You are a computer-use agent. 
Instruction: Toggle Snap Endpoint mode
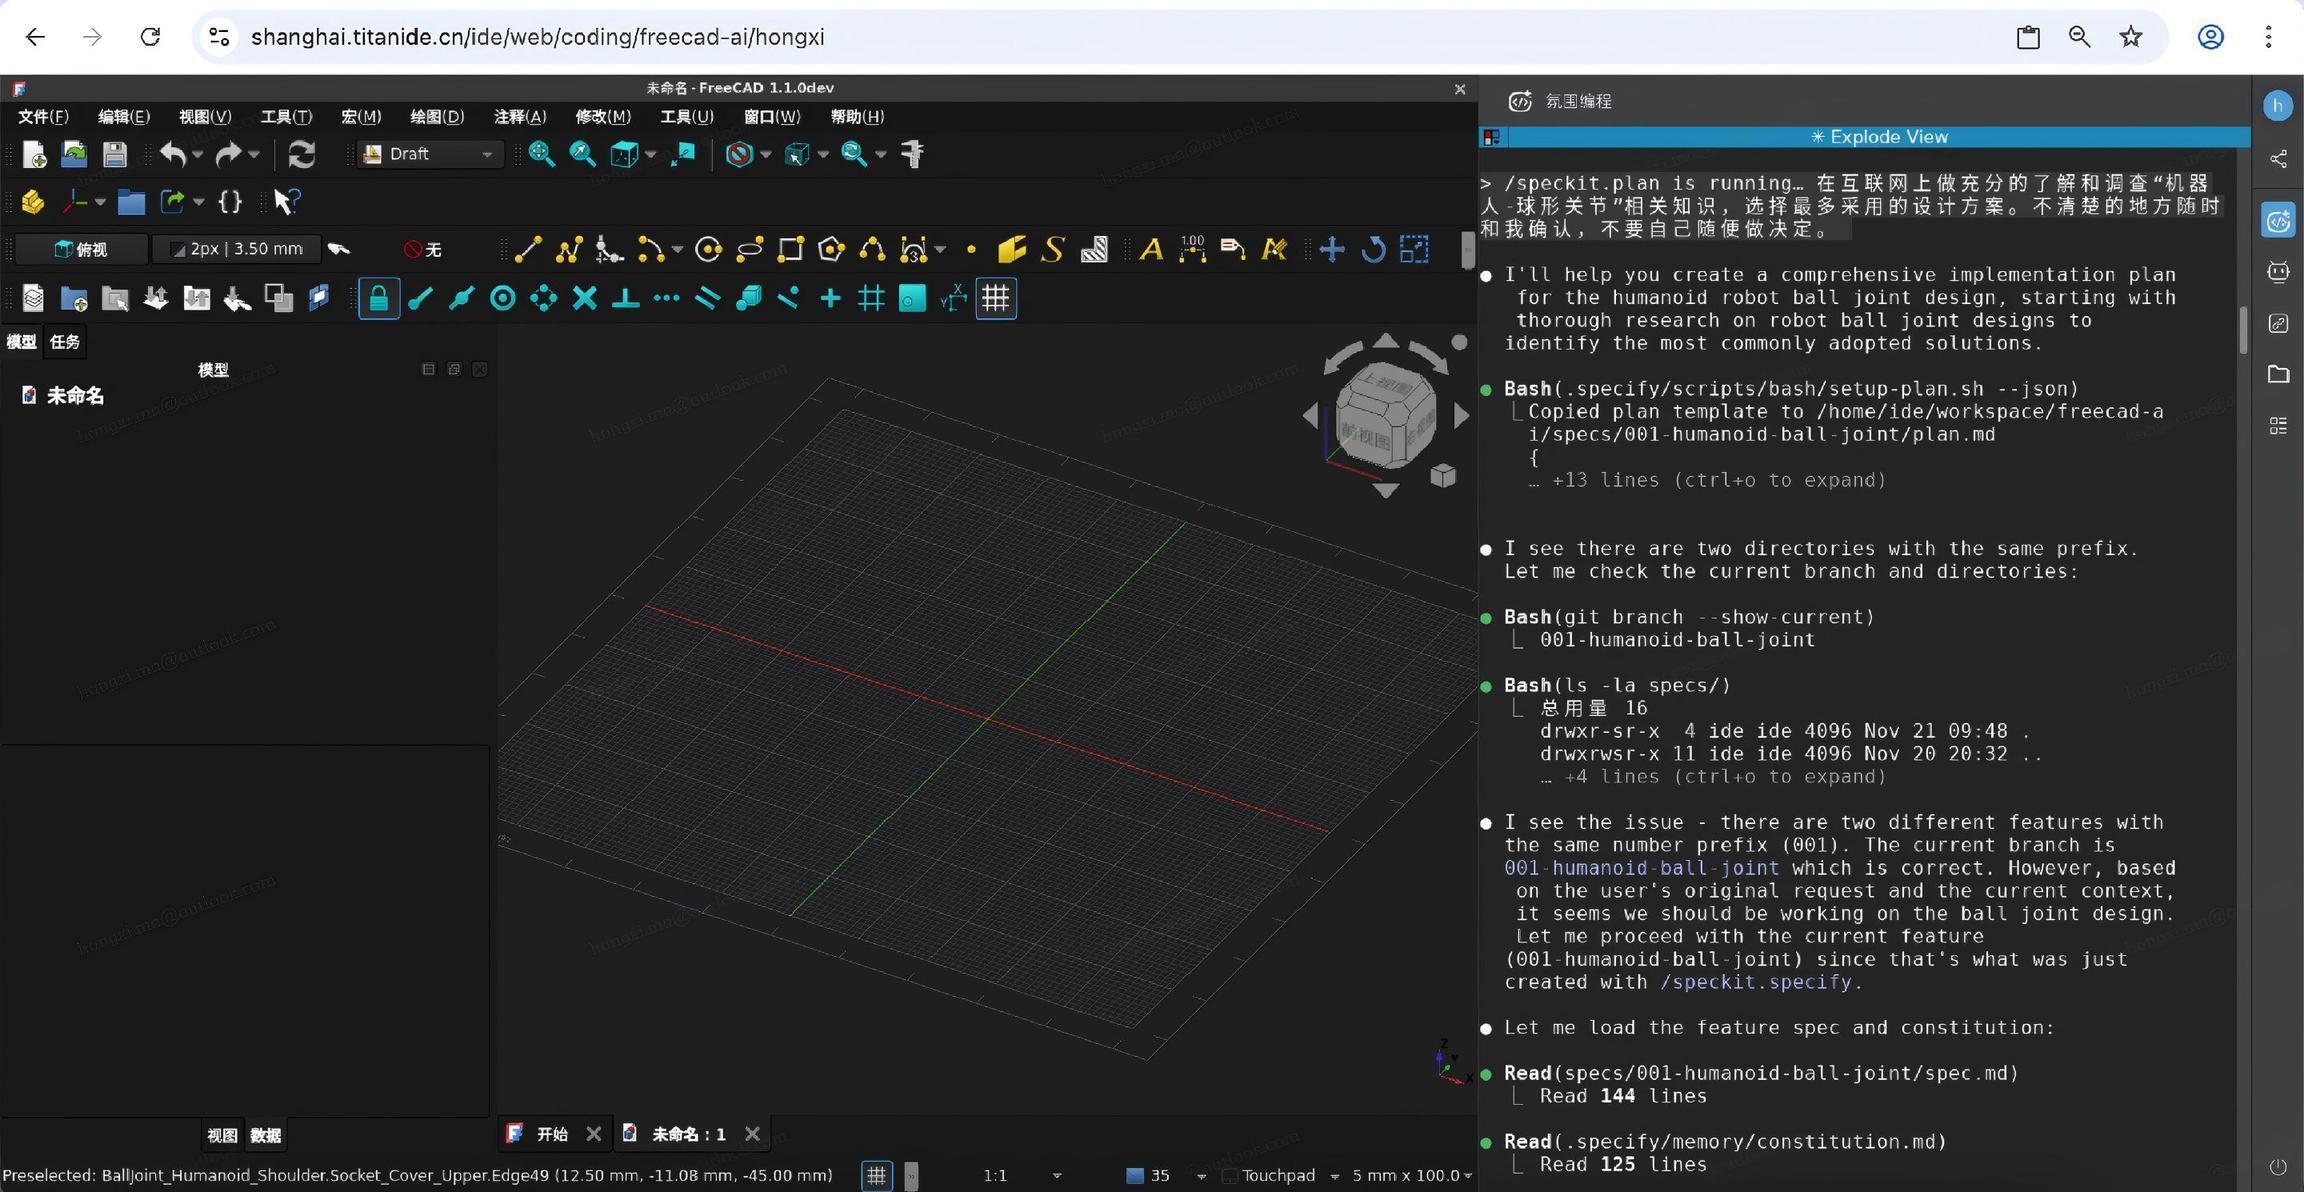(420, 298)
